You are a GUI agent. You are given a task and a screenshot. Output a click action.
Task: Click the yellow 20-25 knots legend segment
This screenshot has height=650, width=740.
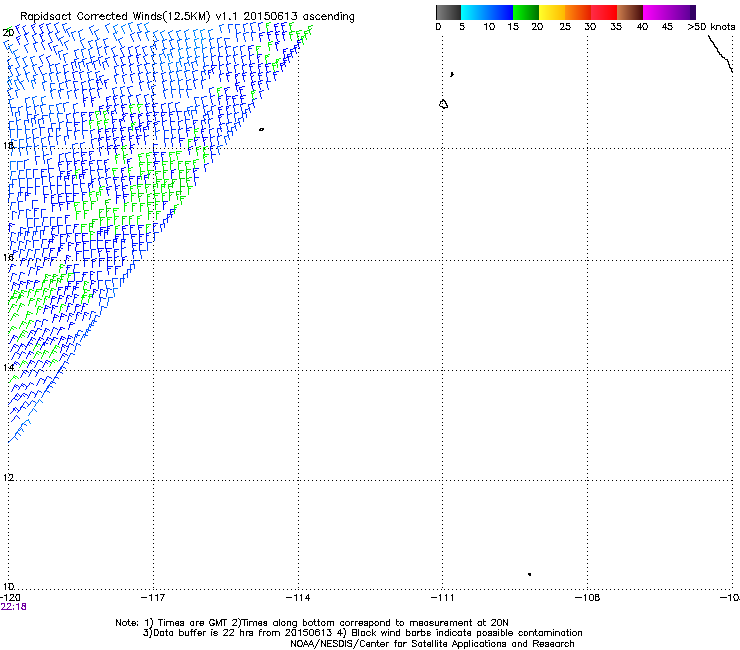coord(552,12)
